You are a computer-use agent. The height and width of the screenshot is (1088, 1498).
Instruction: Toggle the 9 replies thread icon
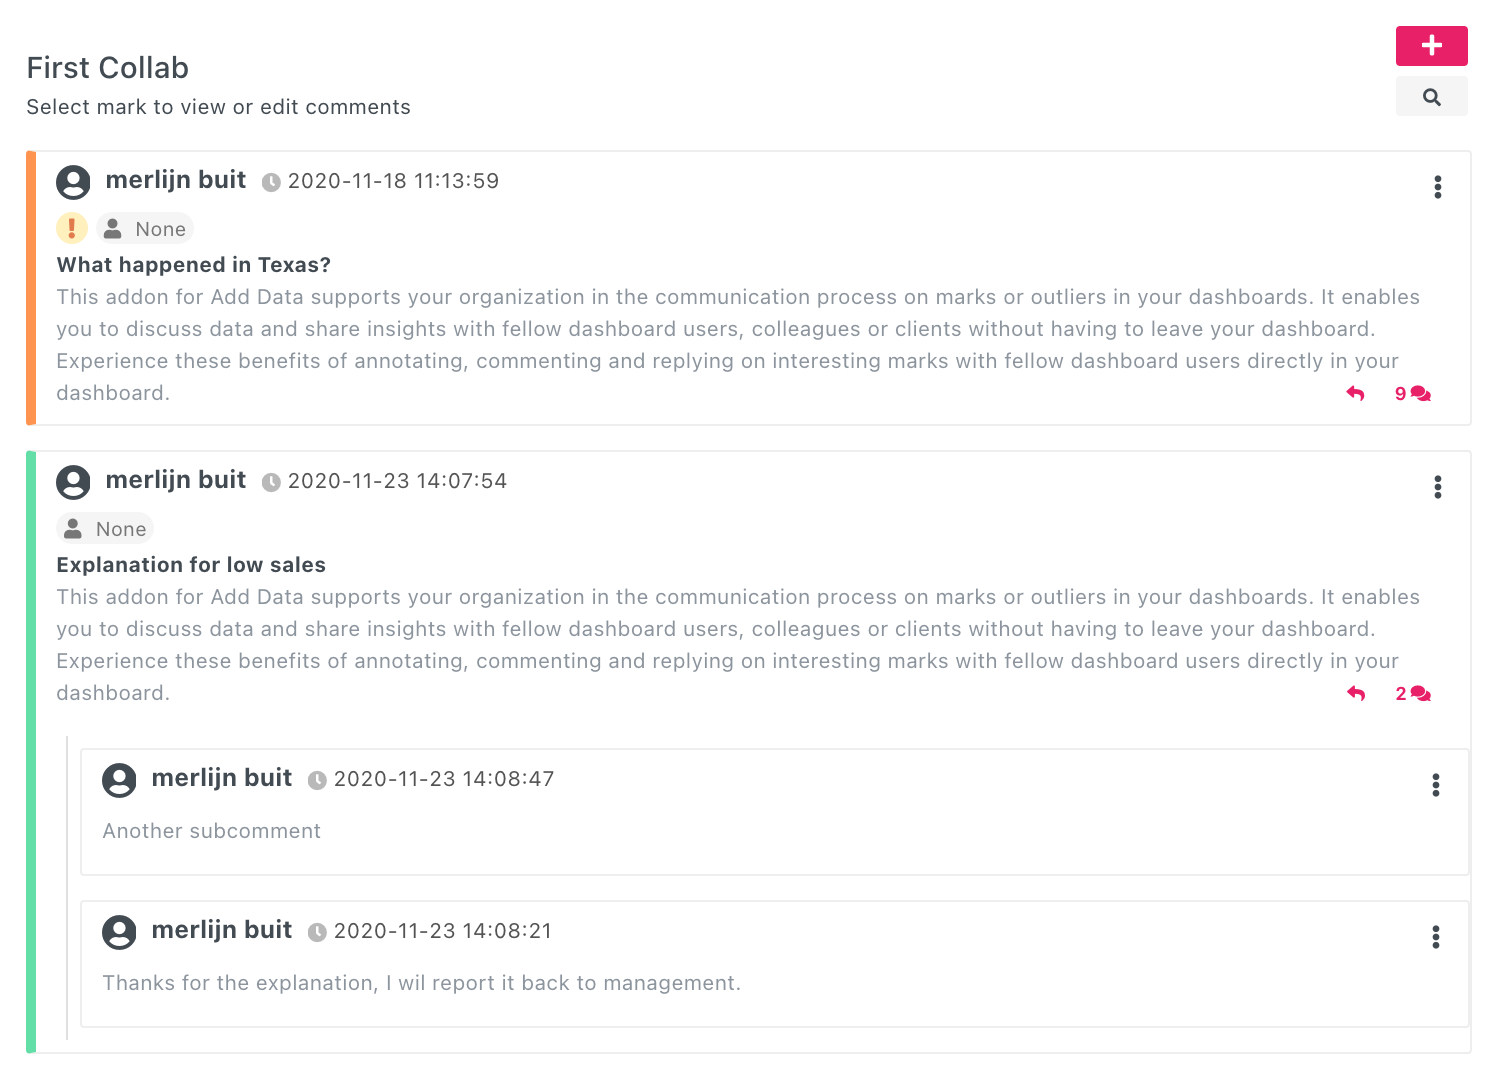click(x=1412, y=394)
